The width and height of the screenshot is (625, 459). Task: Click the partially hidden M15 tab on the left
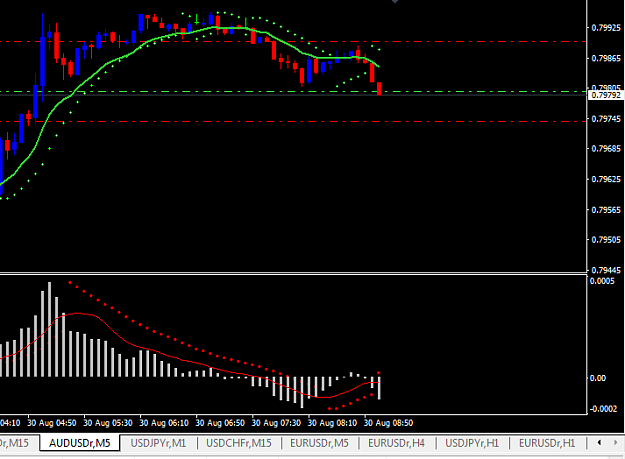click(x=16, y=443)
